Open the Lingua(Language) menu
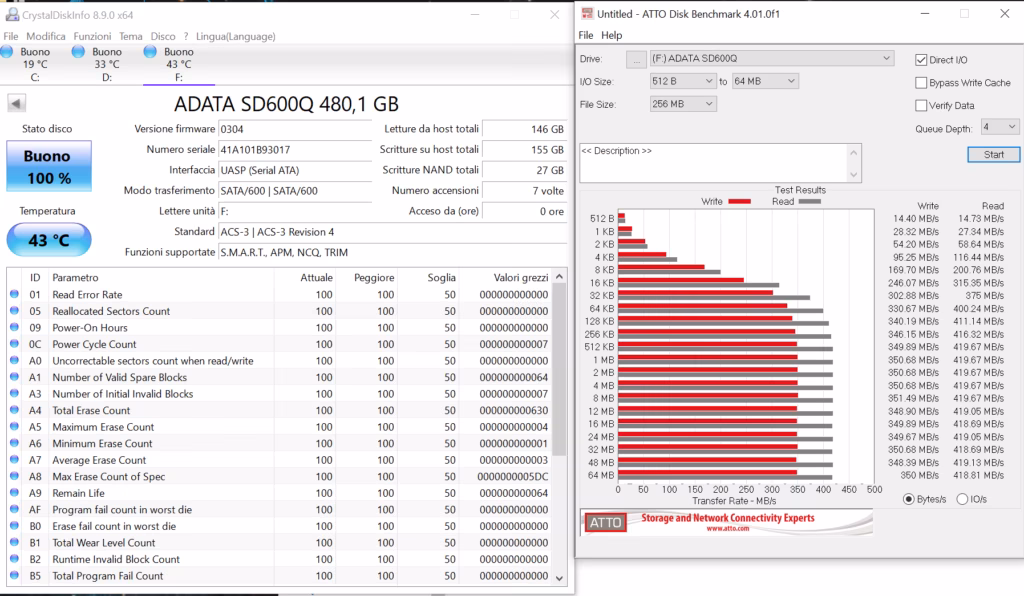The height and width of the screenshot is (596, 1024). (236, 37)
